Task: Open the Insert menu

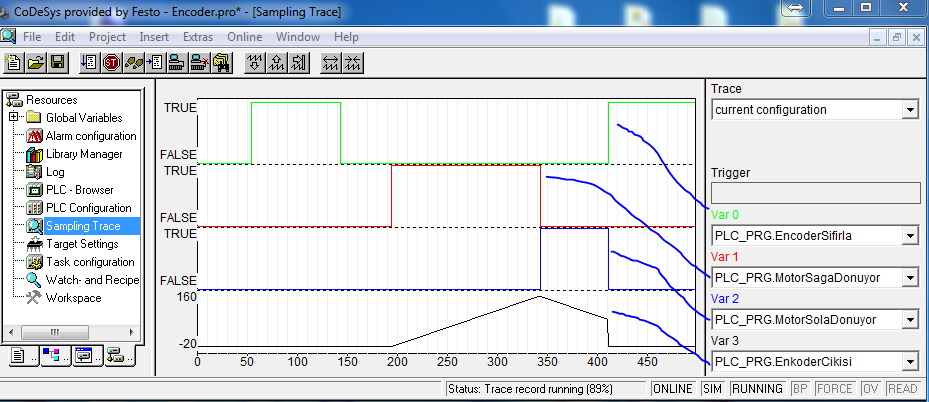Action: tap(154, 37)
